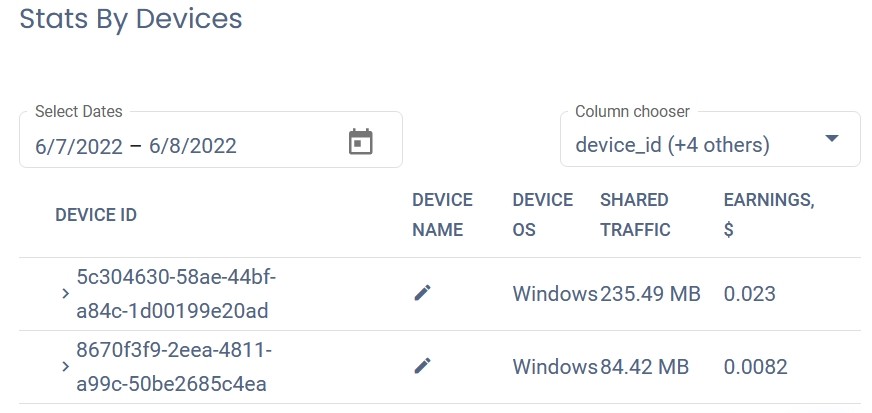Screen dimensions: 872x413
Task: Open the Column chooser dropdown arrow
Action: 832,138
